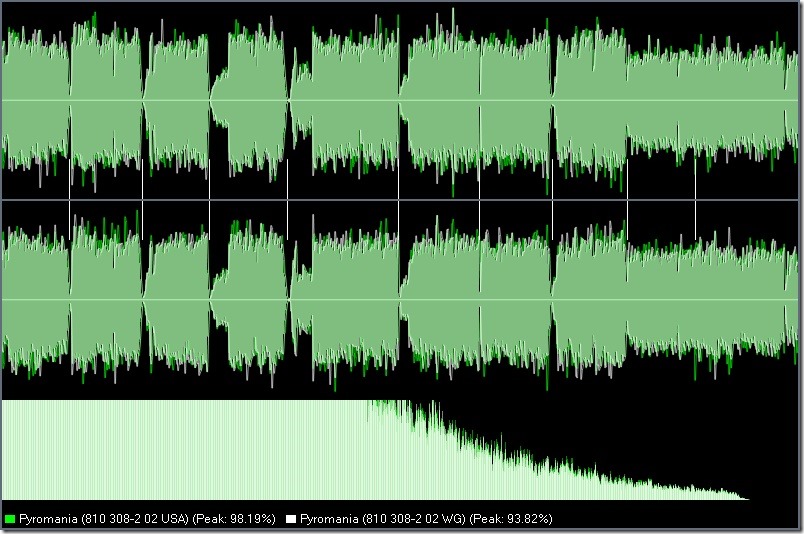Click the white WG legend color swatch

291,519
